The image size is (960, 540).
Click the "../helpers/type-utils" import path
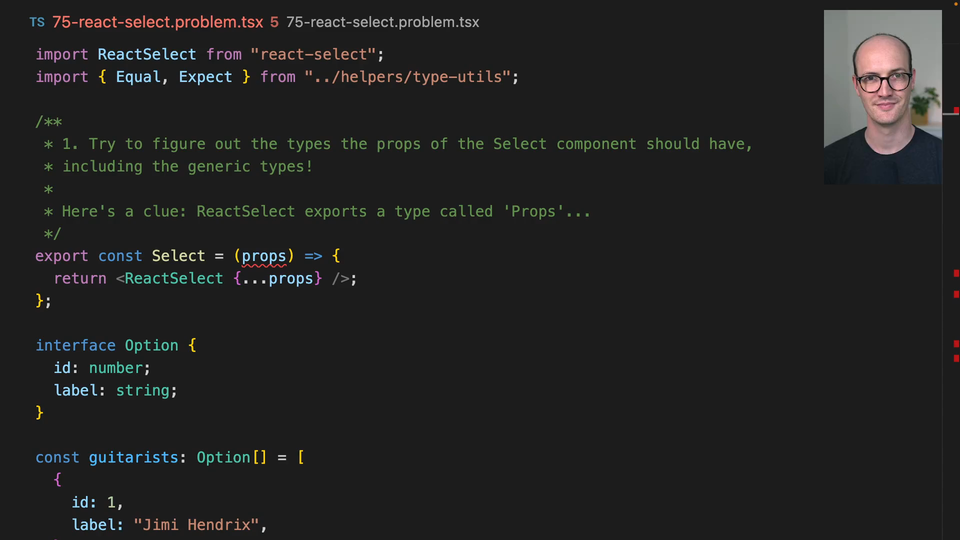pos(412,77)
